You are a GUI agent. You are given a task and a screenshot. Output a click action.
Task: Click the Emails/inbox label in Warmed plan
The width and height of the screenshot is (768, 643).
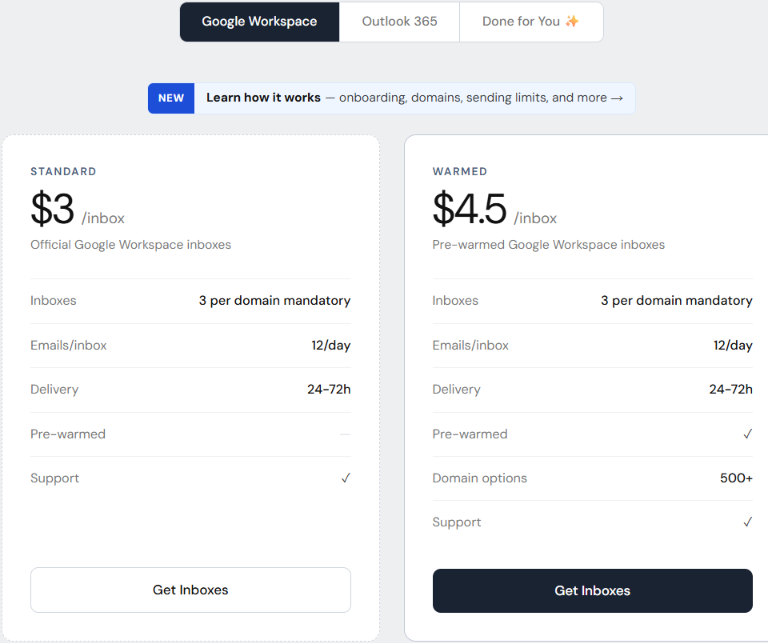pos(470,345)
